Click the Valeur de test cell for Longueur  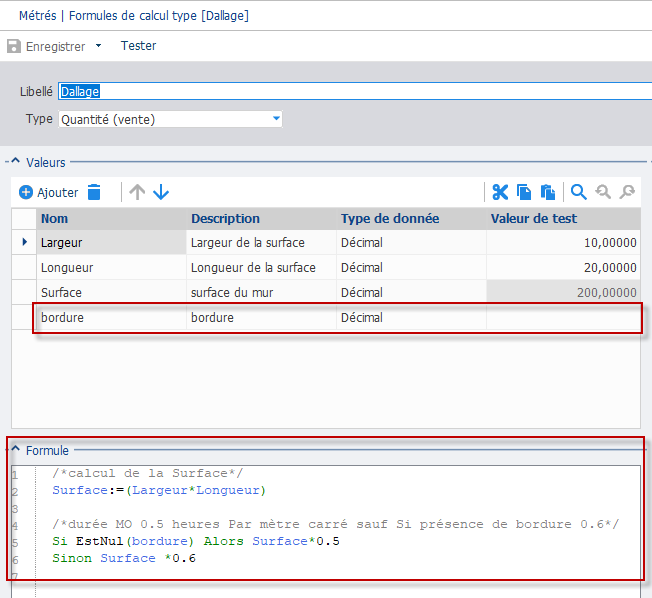point(563,267)
